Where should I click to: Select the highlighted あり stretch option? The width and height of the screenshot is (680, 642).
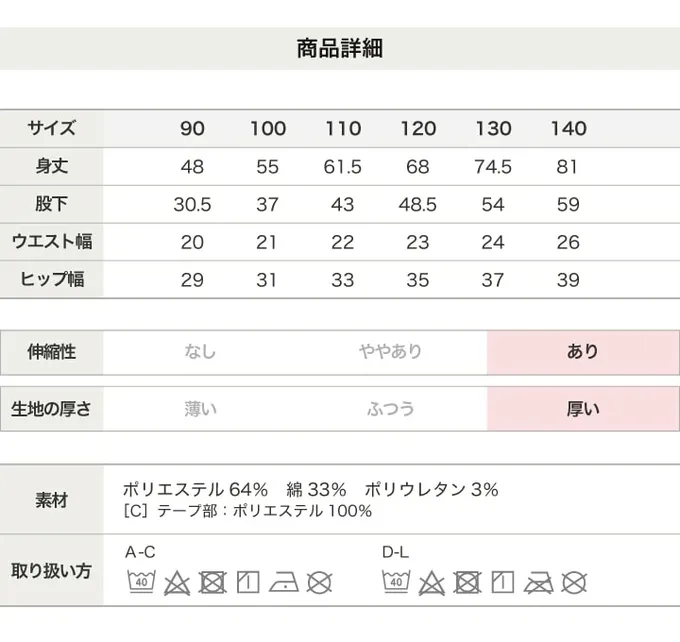583,352
